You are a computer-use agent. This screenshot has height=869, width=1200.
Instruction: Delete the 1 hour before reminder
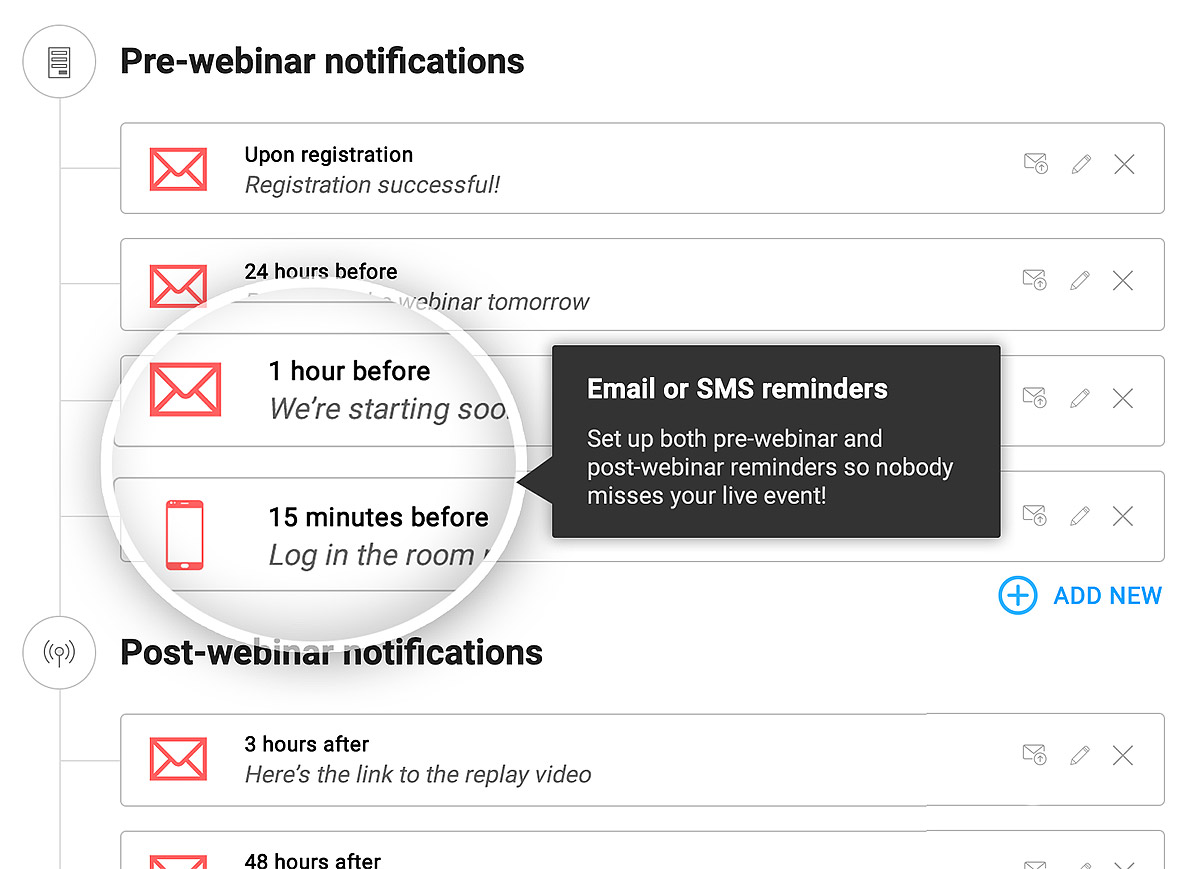coord(1124,399)
